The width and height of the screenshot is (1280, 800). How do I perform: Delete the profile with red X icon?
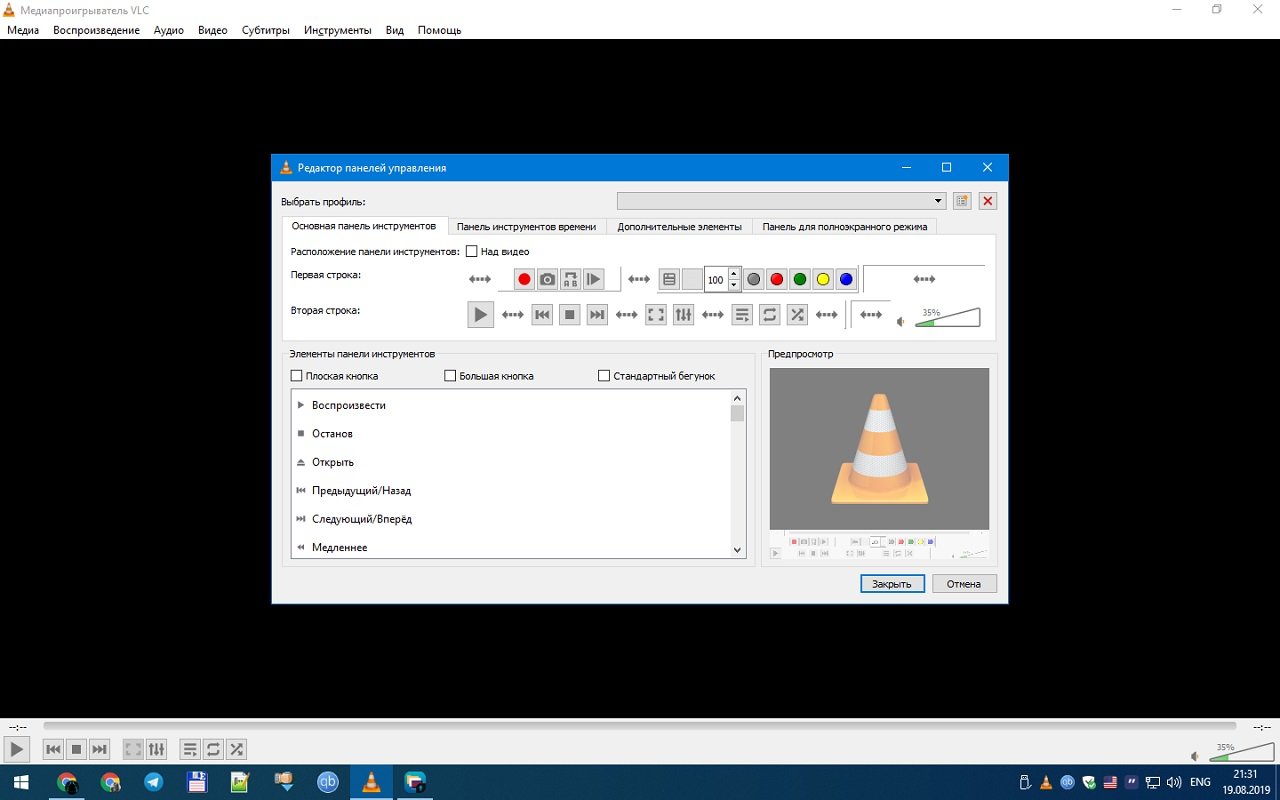[988, 201]
